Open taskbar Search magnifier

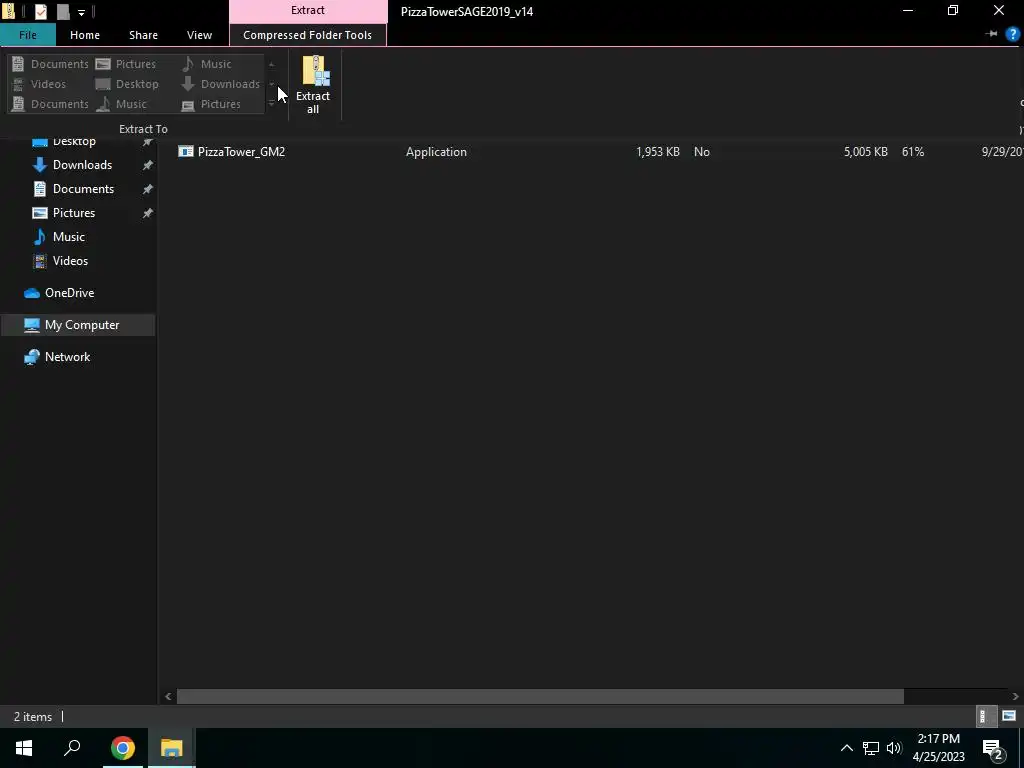(x=72, y=748)
